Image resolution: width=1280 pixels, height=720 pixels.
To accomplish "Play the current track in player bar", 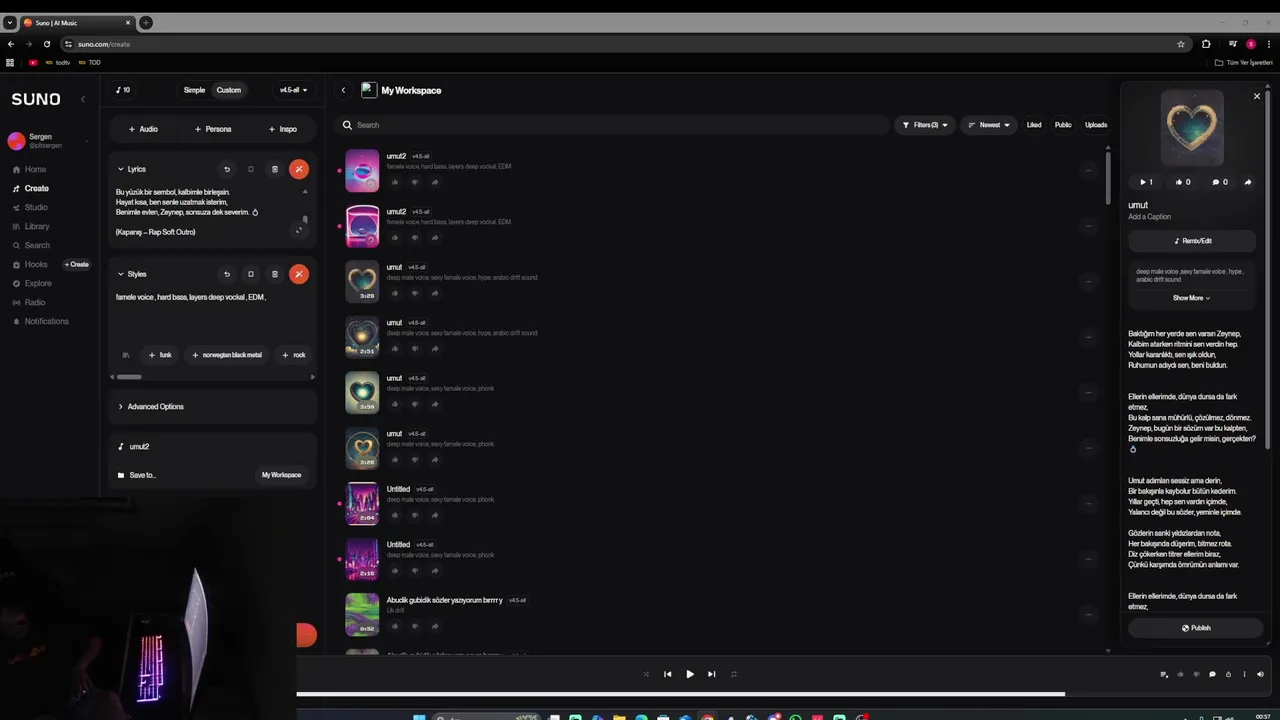I will (x=689, y=674).
